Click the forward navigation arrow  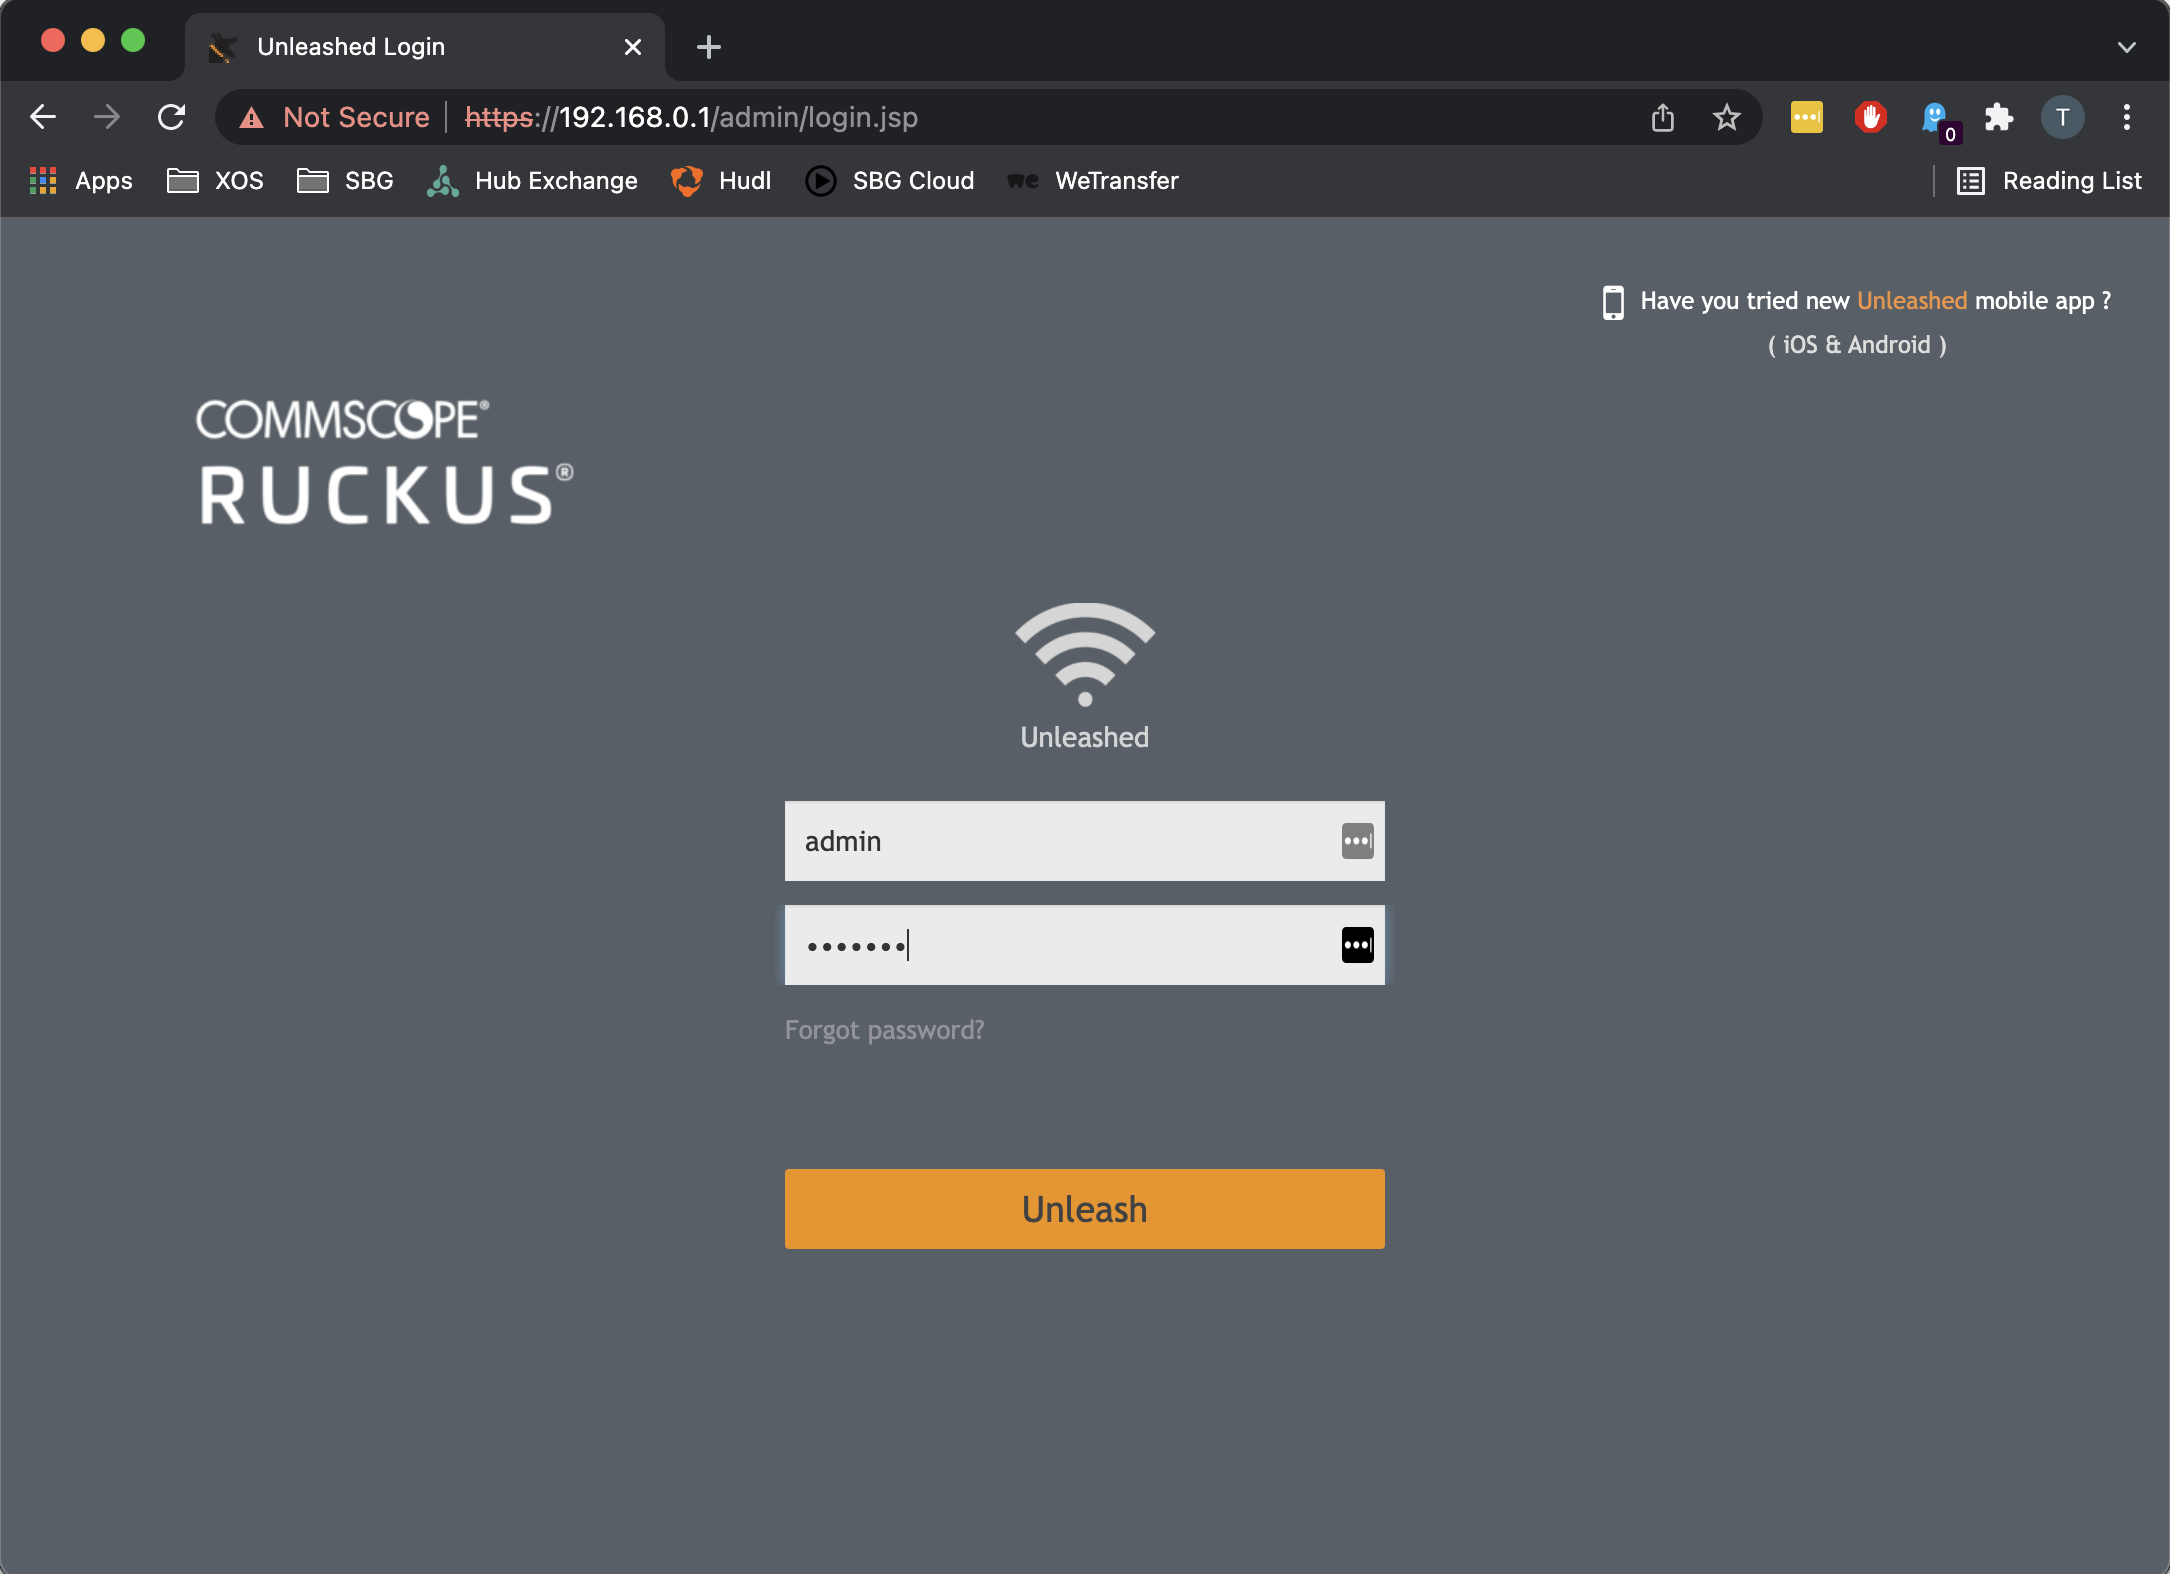tap(107, 117)
